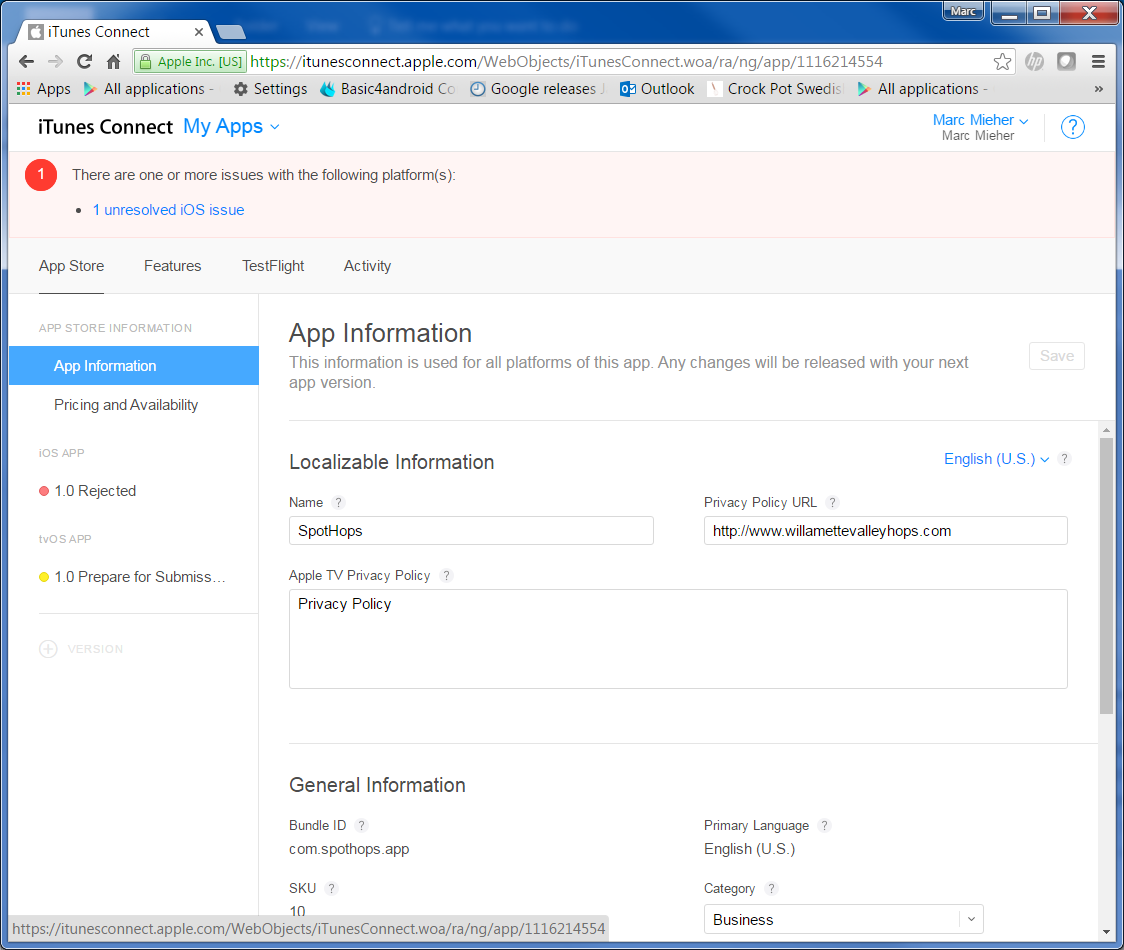Go back with the browser back arrow
This screenshot has height=950, width=1124.
pos(27,62)
